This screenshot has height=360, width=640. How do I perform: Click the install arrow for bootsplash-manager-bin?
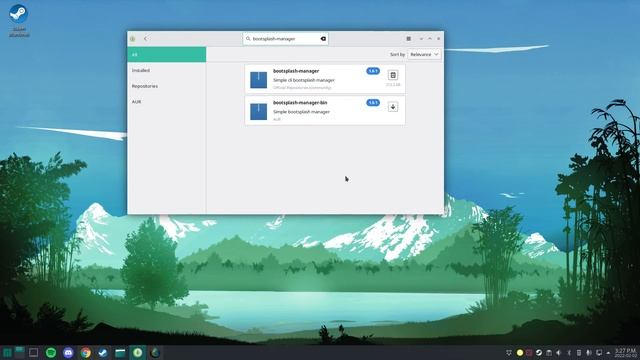393,107
